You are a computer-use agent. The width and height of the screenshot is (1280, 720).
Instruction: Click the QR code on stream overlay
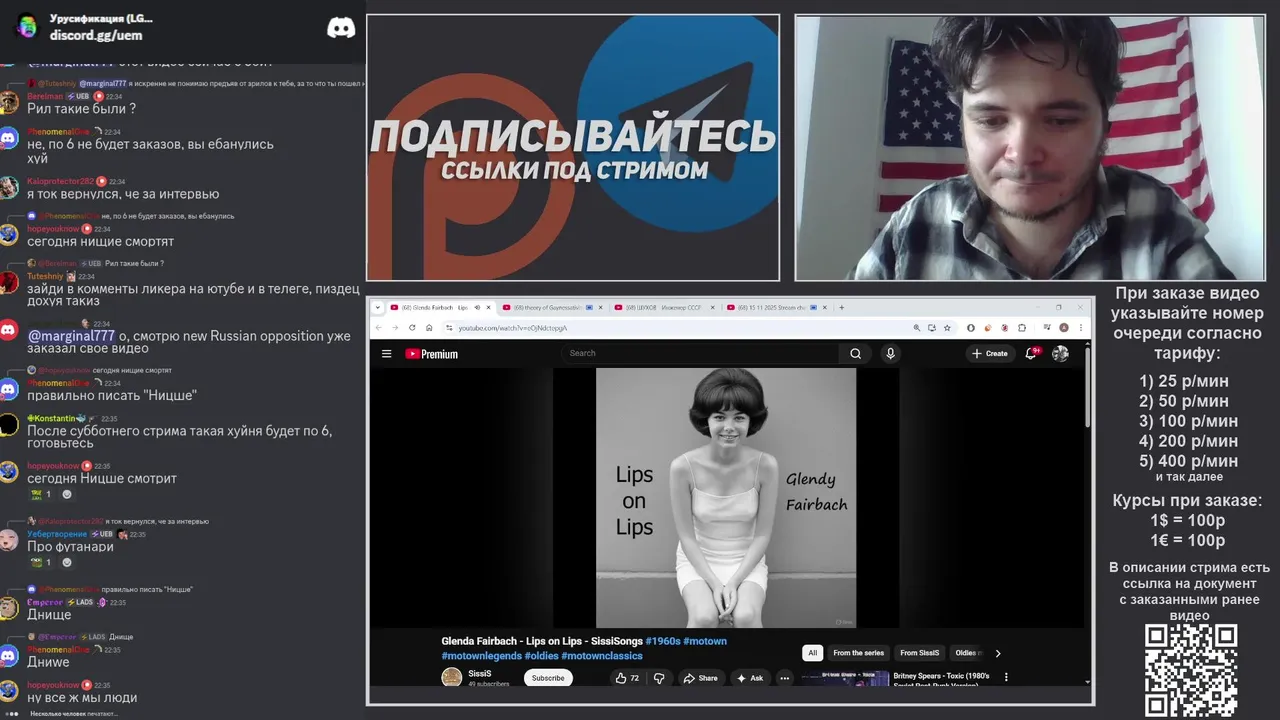pos(1191,670)
